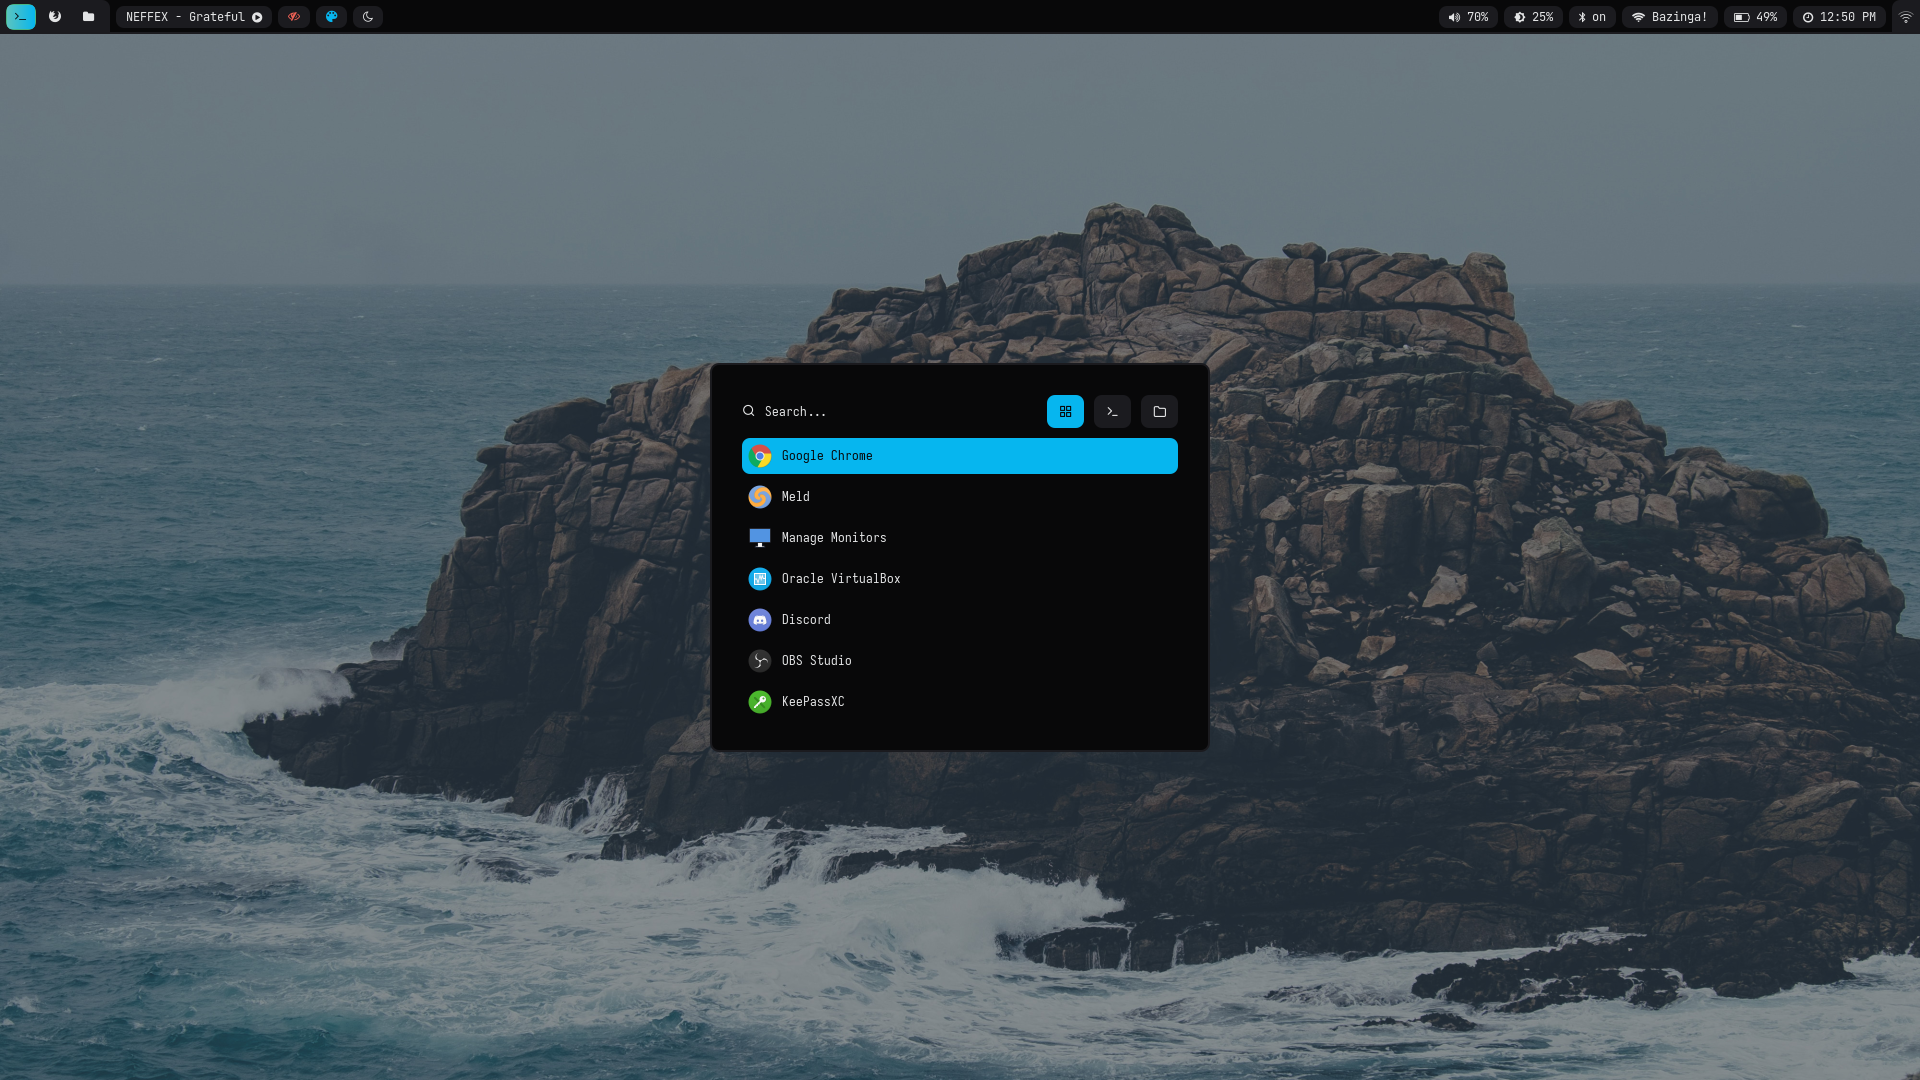Toggle the Bluetooth on module
Image resolution: width=1920 pixels, height=1080 pixels.
(x=1592, y=17)
